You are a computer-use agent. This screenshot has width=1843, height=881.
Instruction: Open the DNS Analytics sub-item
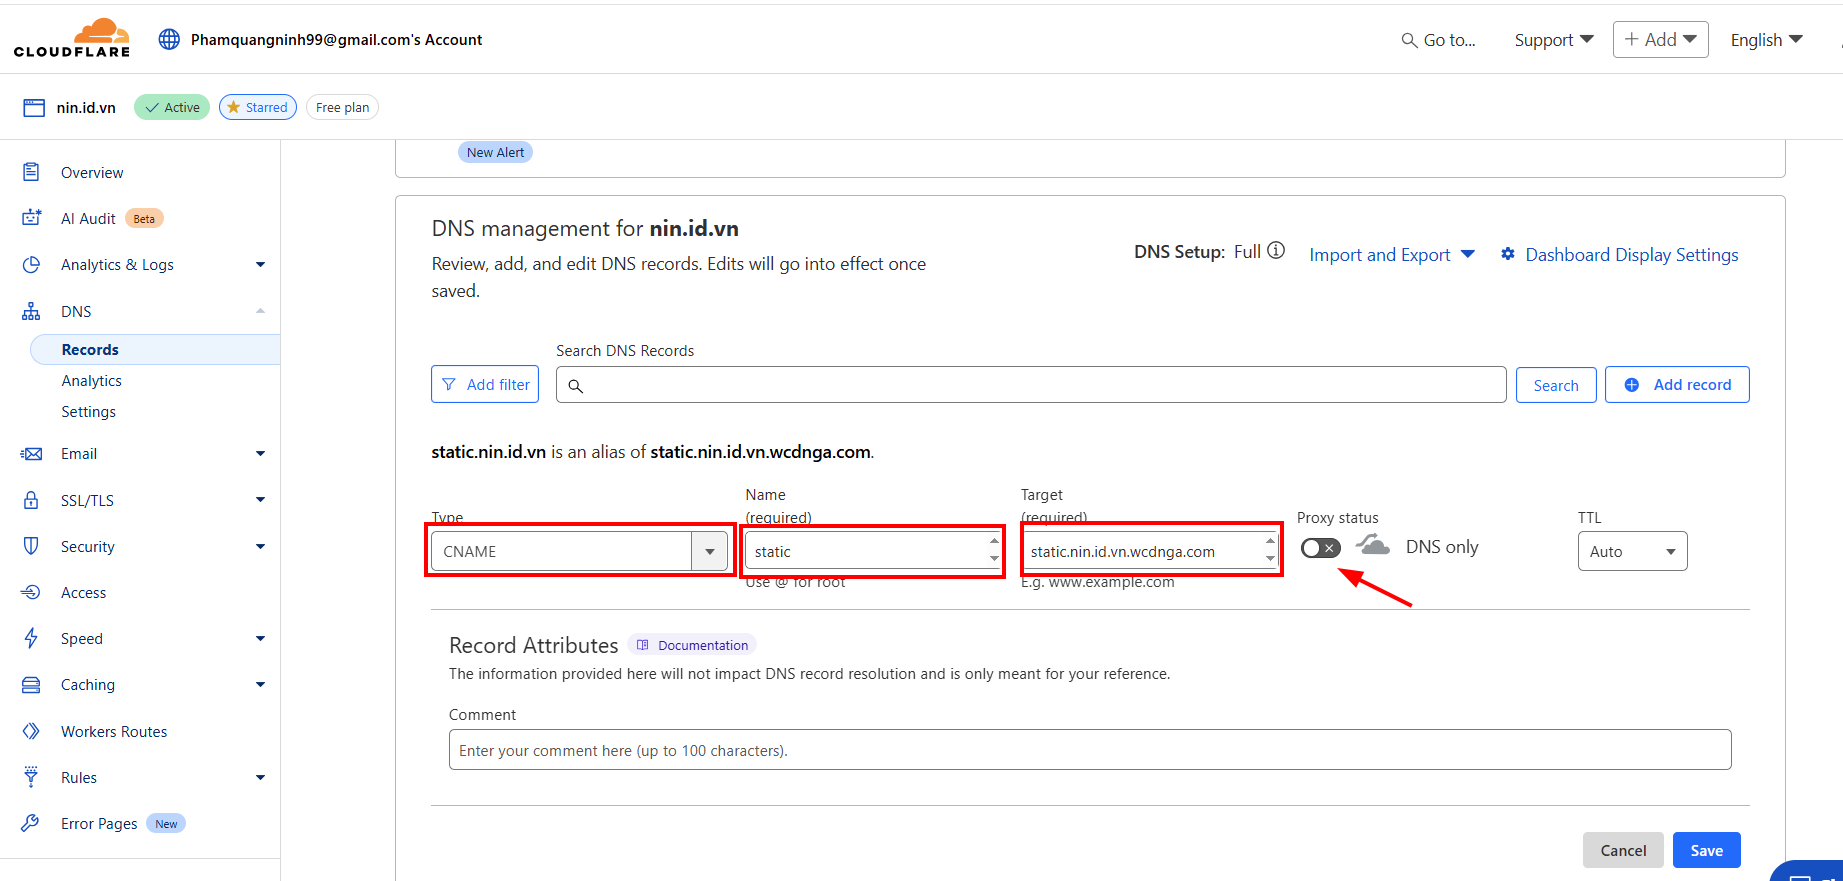[91, 381]
